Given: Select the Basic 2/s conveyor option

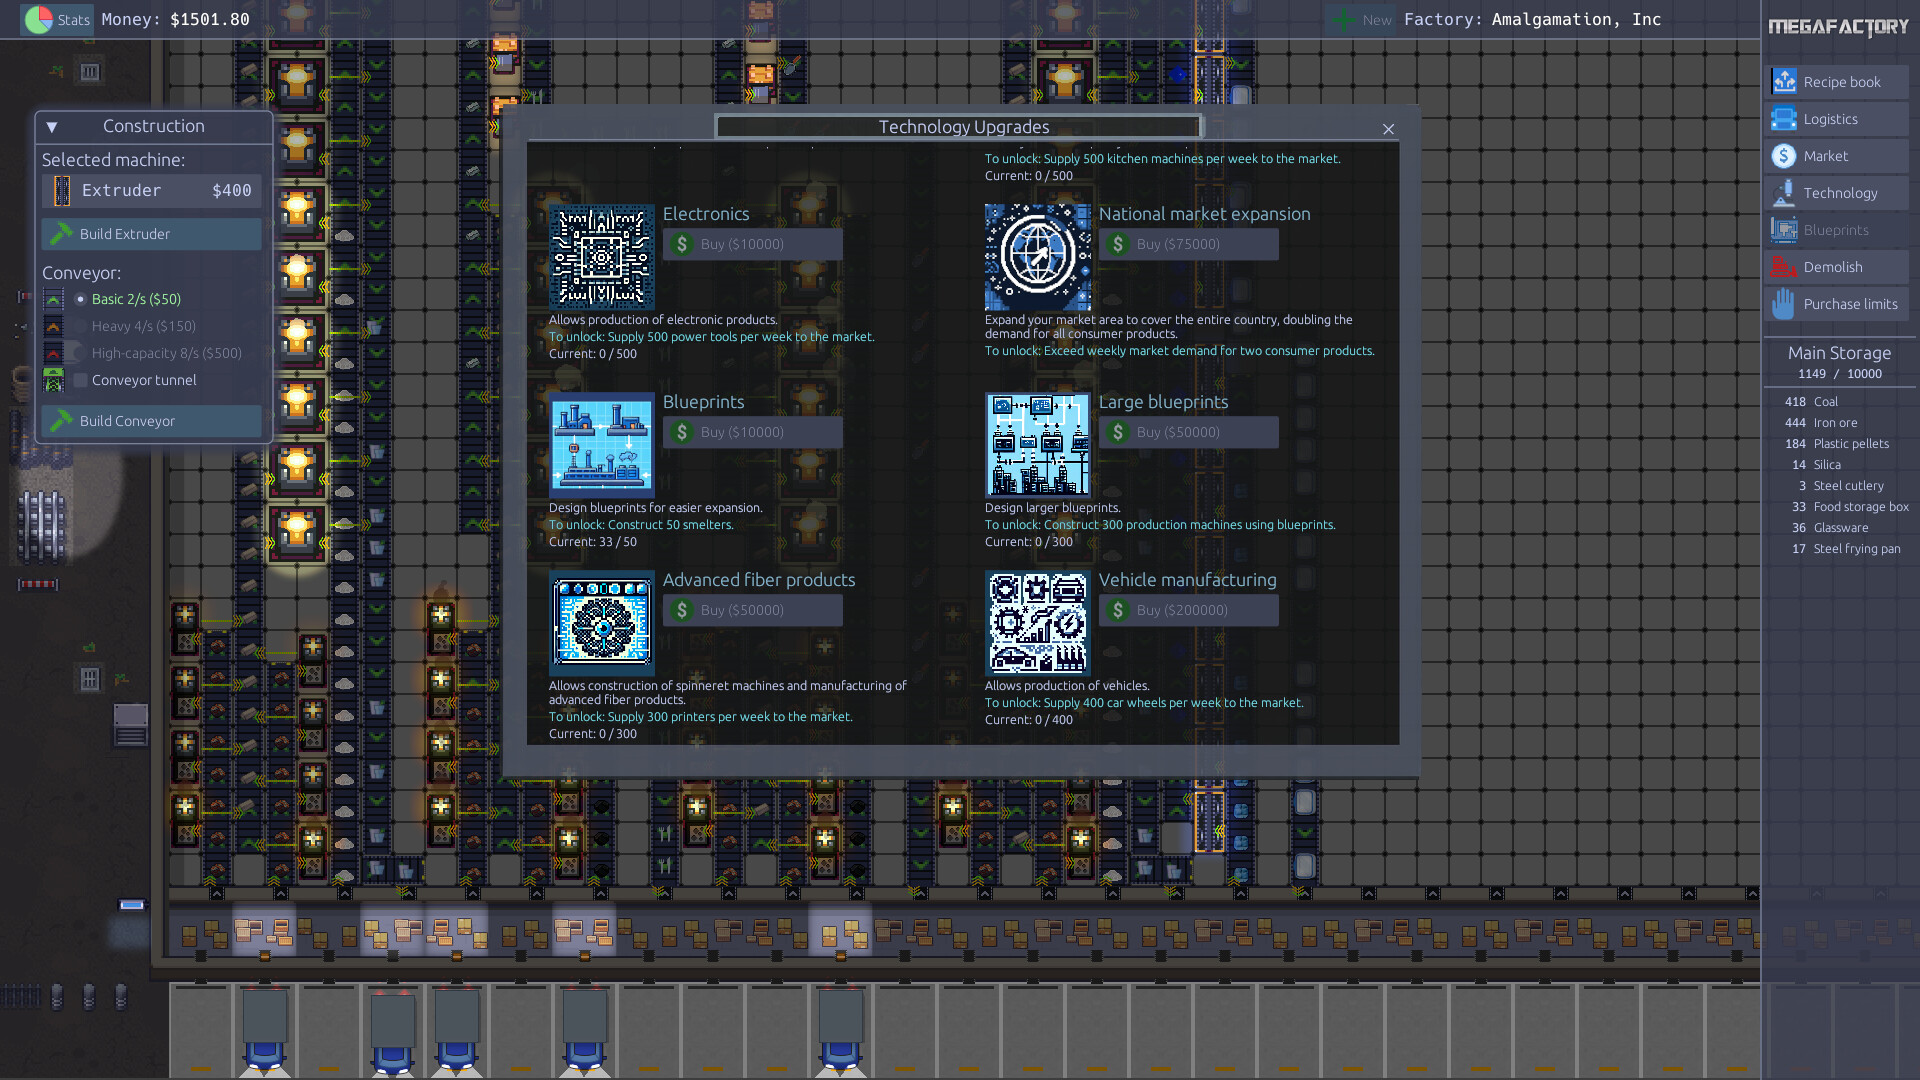Looking at the screenshot, I should tap(80, 298).
